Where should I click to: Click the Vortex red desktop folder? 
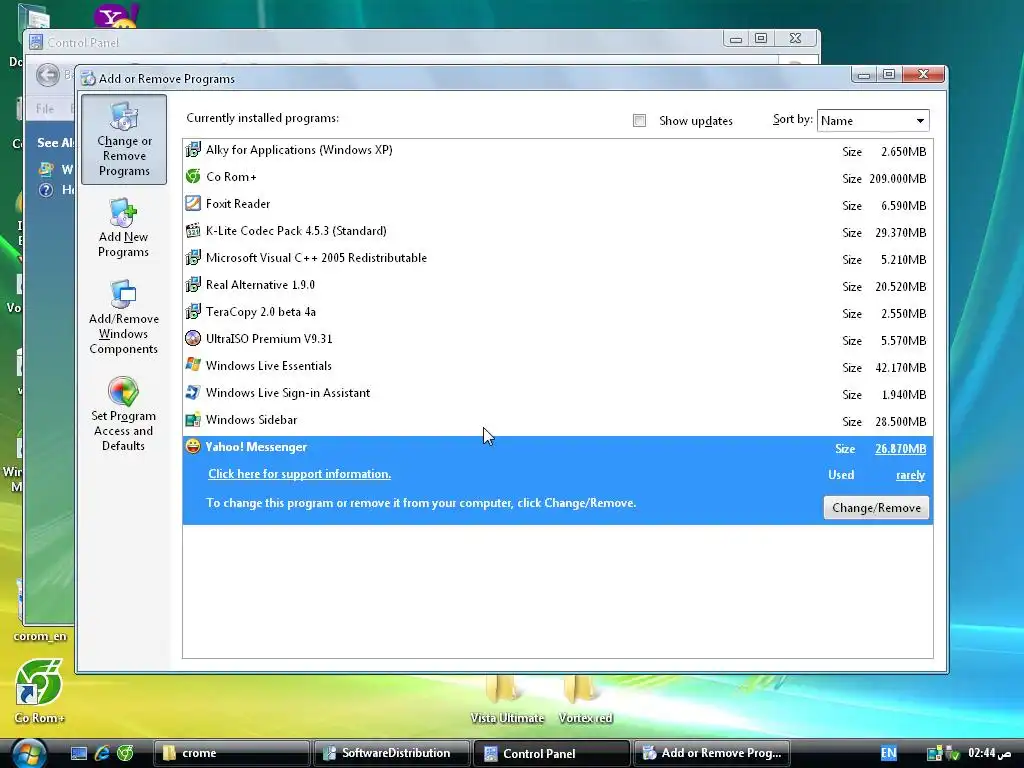pos(585,700)
